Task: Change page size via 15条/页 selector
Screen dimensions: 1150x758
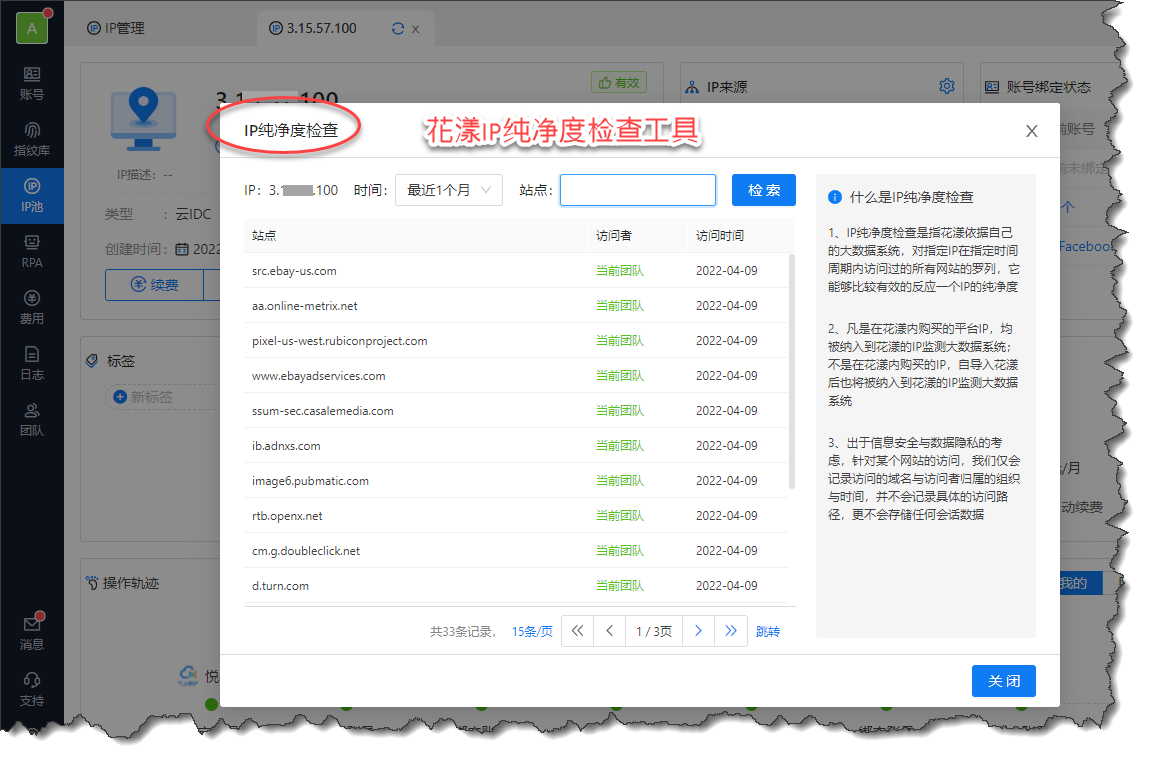Action: tap(531, 630)
